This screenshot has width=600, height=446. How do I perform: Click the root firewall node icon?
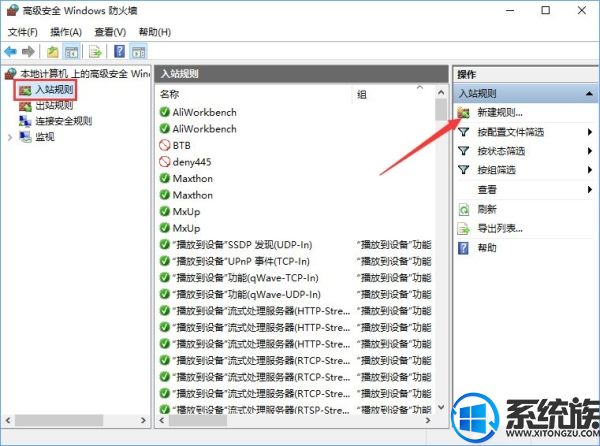pos(10,73)
